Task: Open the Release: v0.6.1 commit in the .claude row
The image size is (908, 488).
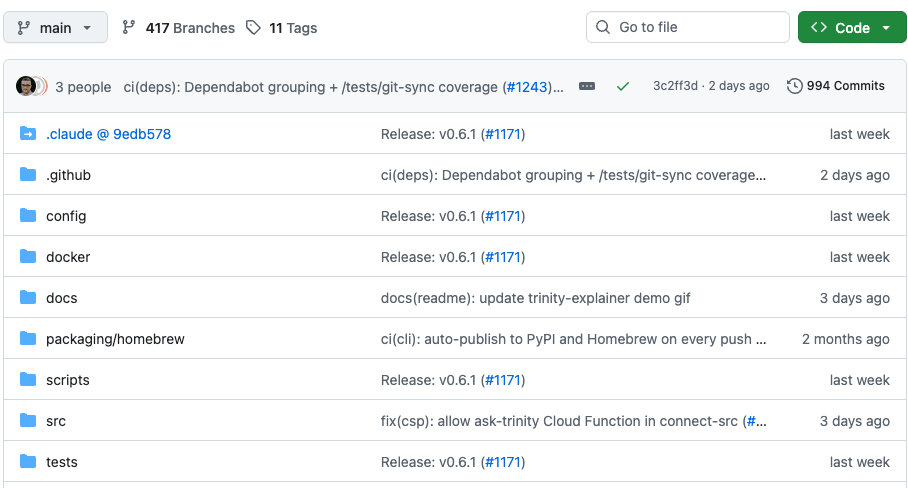Action: 429,134
